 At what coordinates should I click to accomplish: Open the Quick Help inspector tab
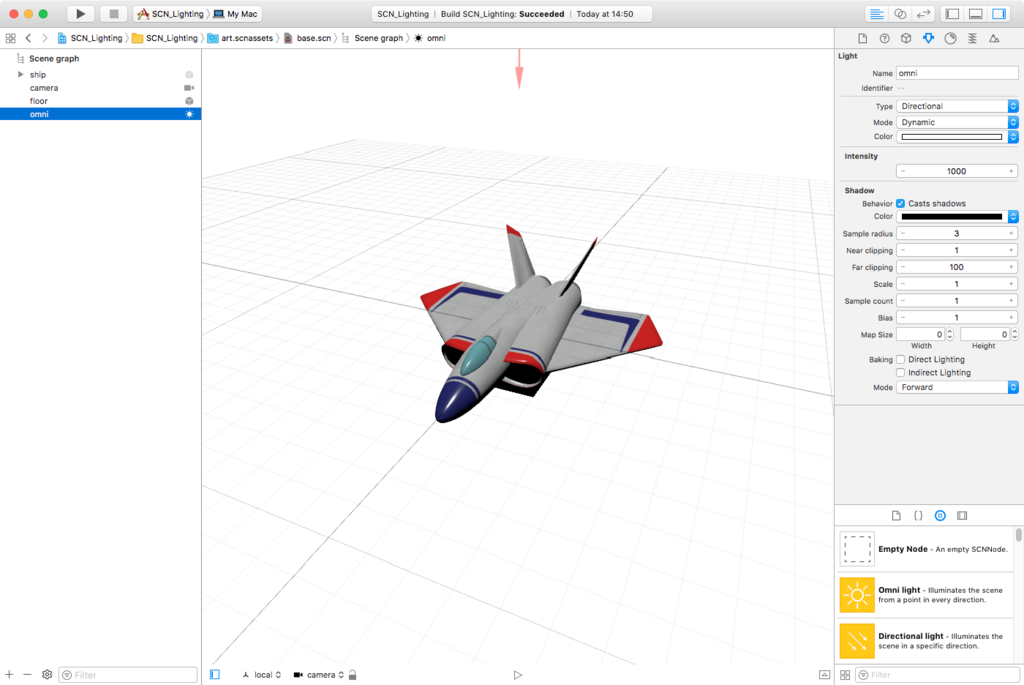[x=884, y=39]
